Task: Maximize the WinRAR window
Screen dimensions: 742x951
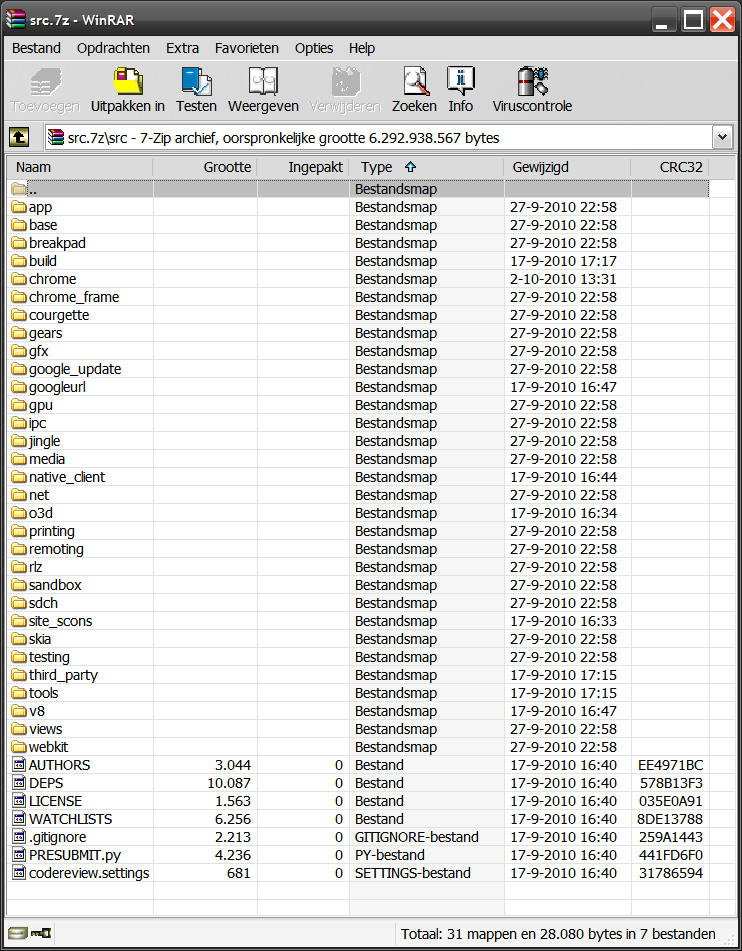Action: click(x=693, y=19)
